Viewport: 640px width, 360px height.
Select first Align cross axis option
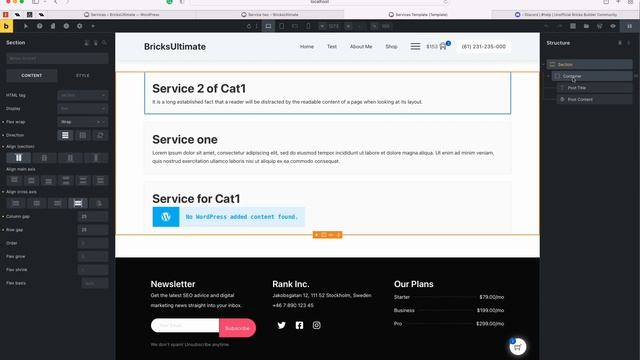click(x=16, y=203)
